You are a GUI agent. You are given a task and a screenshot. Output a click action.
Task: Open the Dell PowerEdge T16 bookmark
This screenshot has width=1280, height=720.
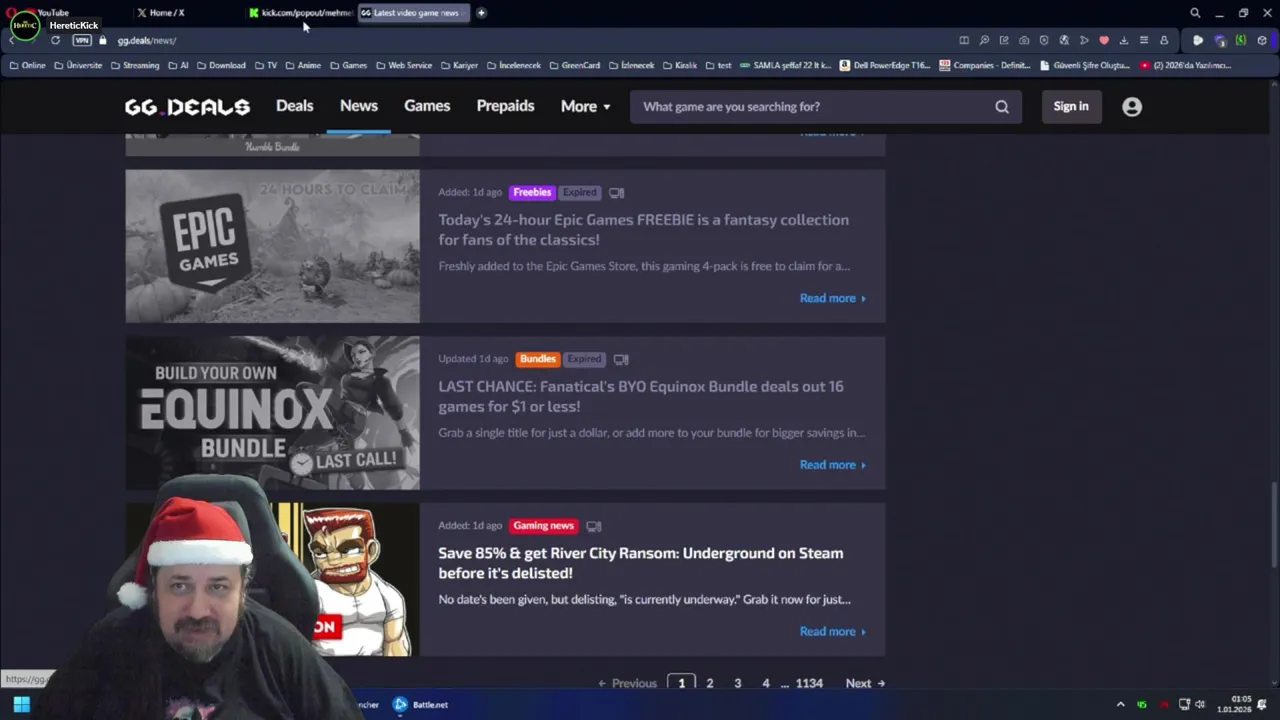tap(885, 65)
